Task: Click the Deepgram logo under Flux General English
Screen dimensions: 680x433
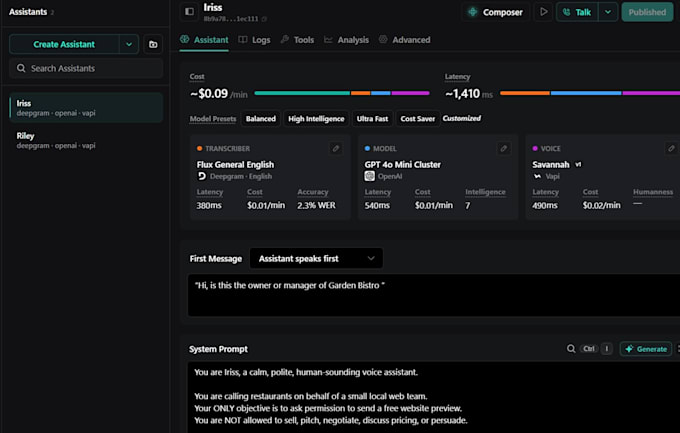Action: 202,176
